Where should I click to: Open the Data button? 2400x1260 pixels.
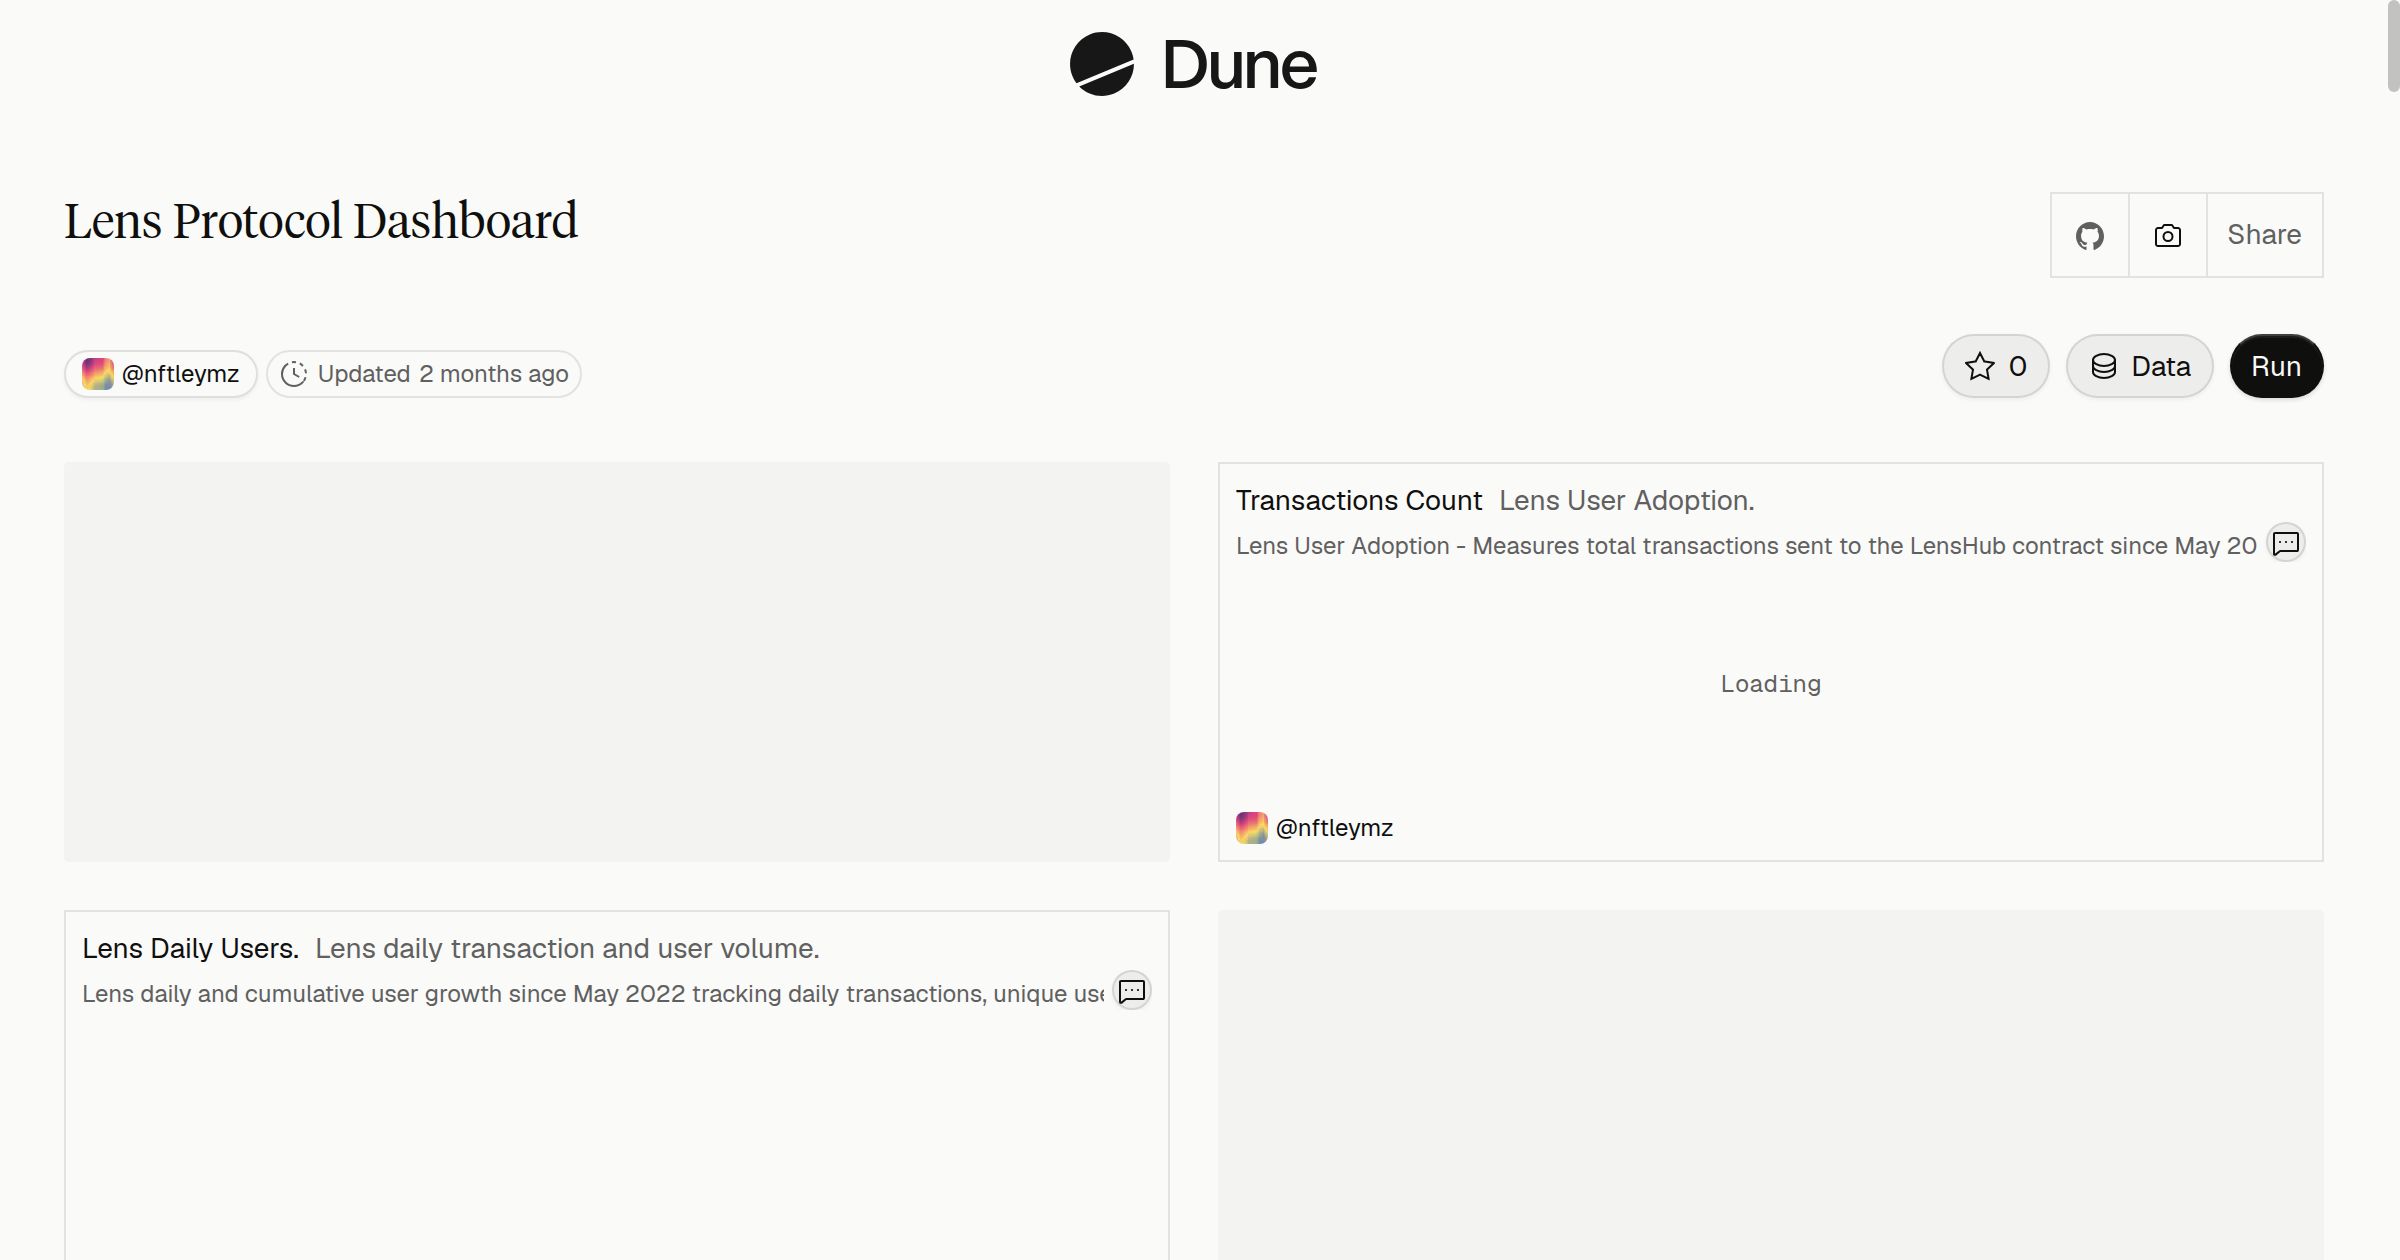coord(2139,366)
